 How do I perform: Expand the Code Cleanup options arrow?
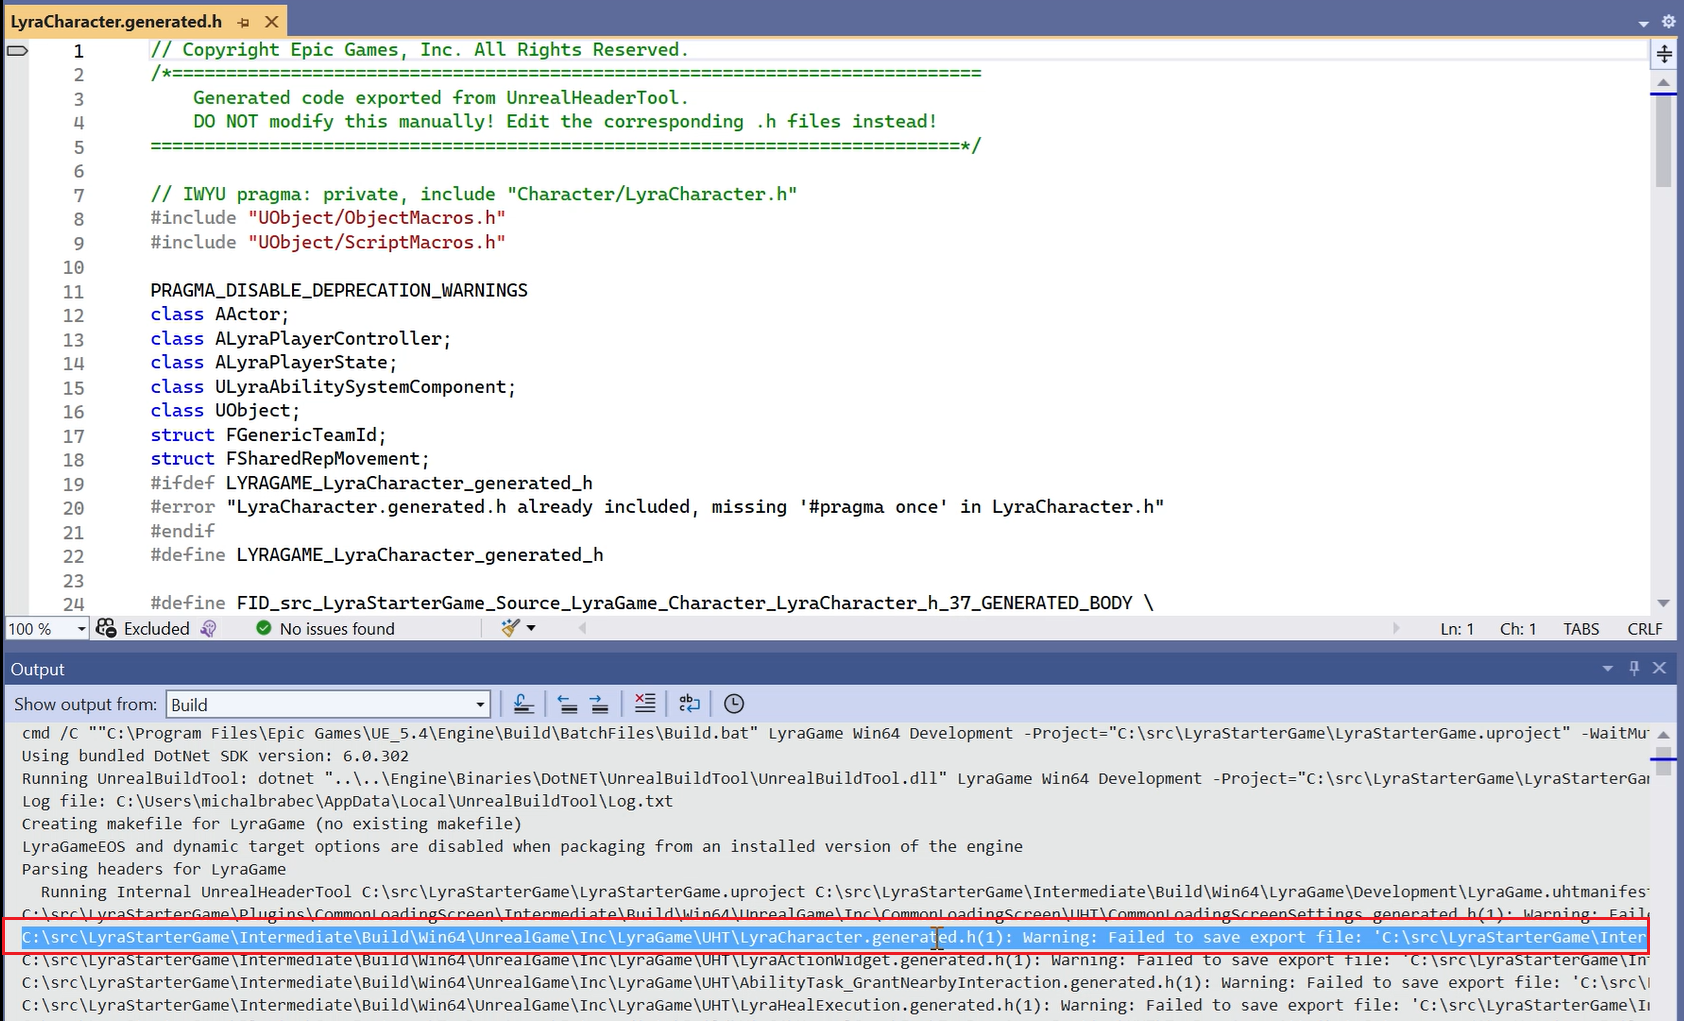pos(529,628)
